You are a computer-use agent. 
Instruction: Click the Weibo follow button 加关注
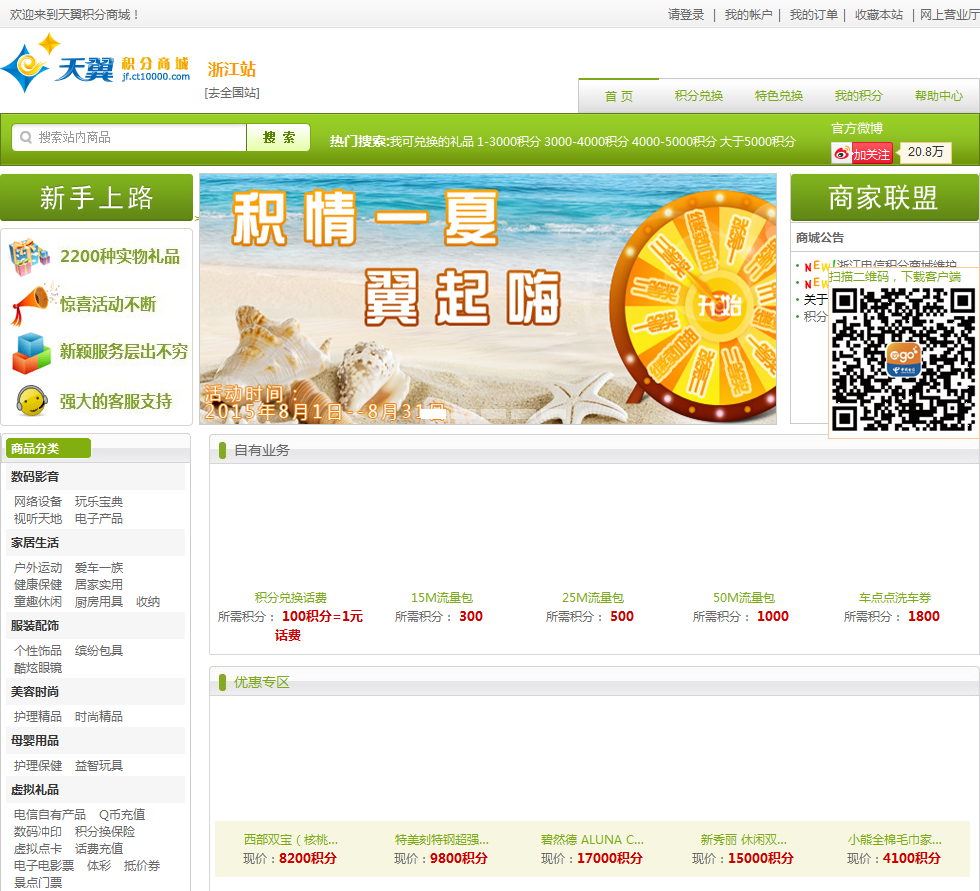[x=862, y=153]
